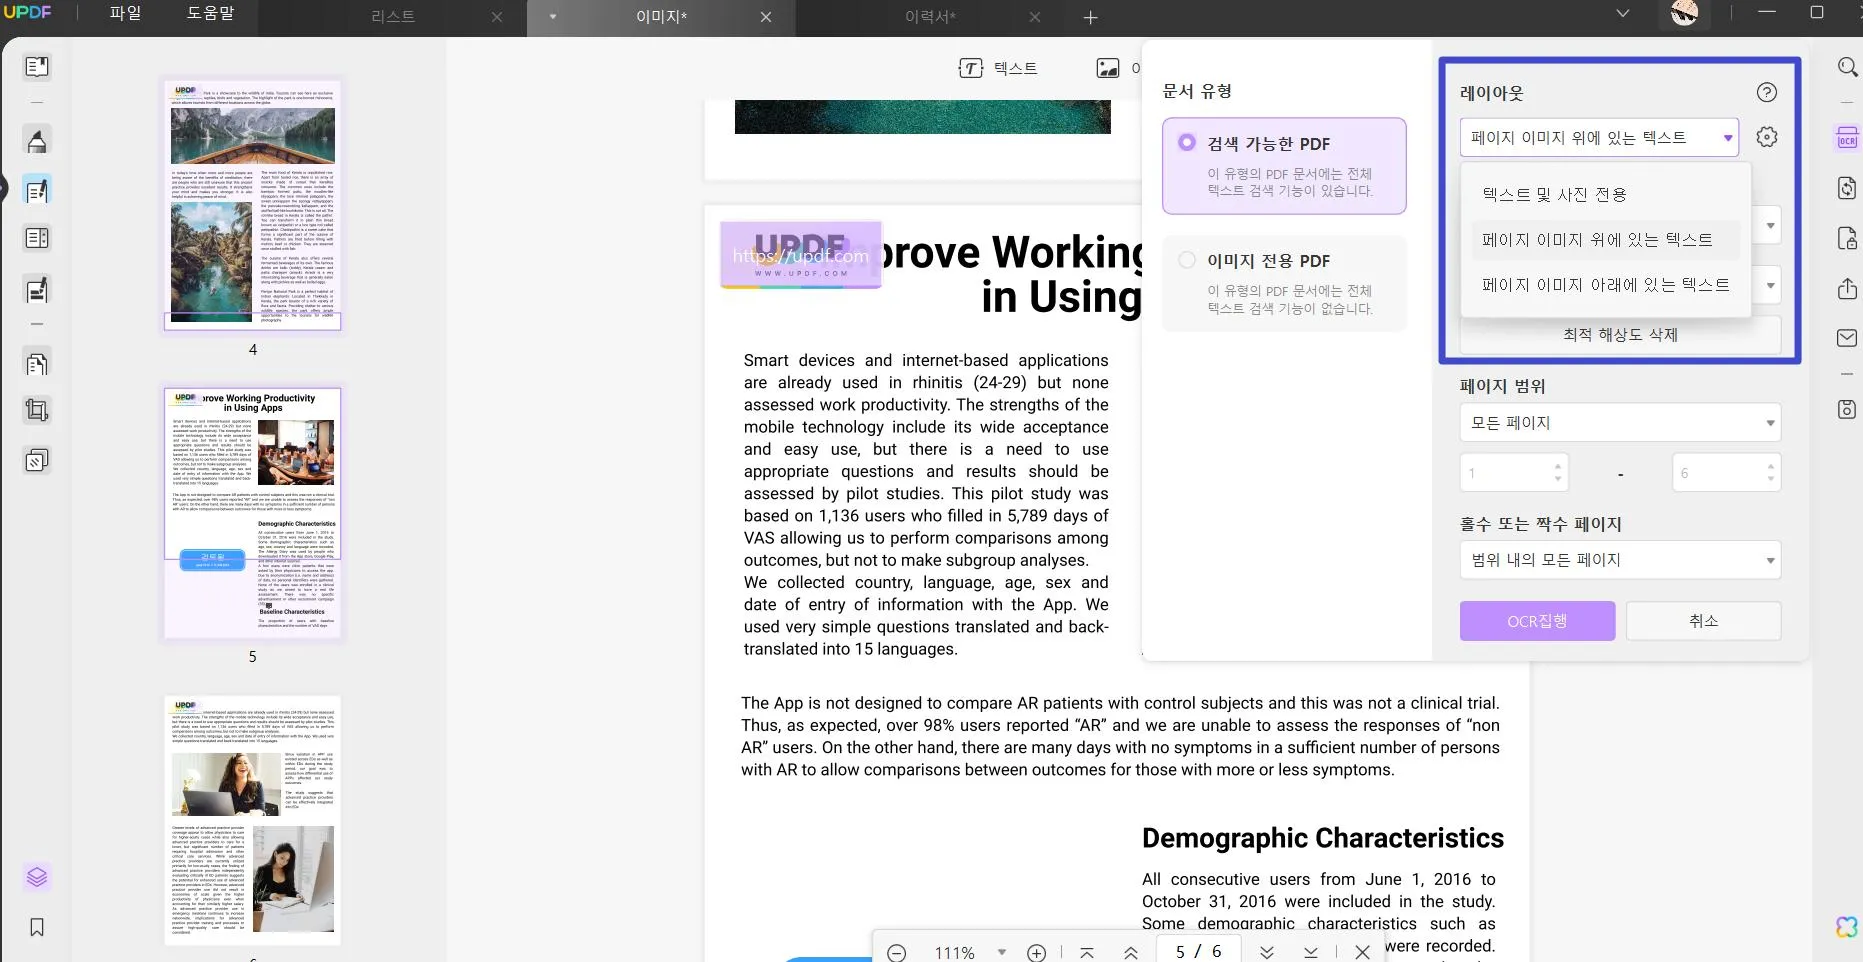Click the OCR recognize text icon in right sidebar
The image size is (1863, 962).
[1847, 139]
